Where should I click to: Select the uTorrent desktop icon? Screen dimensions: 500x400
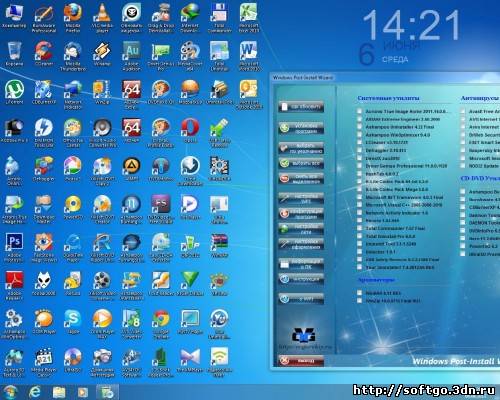[14, 92]
